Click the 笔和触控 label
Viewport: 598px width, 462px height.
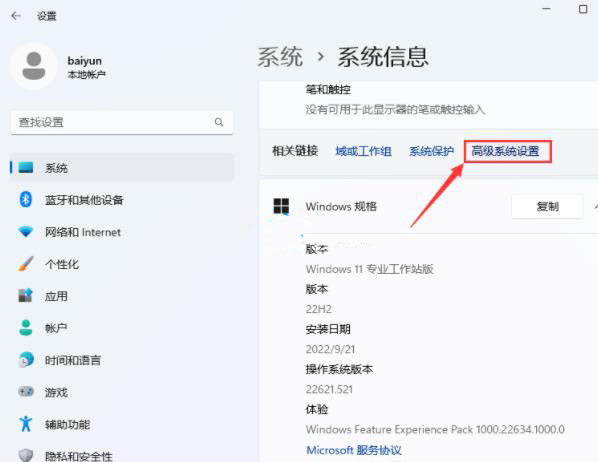[x=328, y=89]
